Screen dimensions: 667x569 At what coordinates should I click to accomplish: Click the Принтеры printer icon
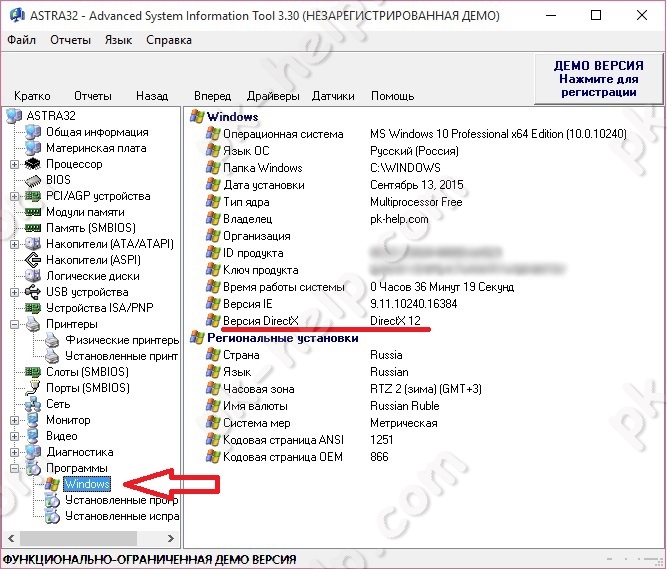click(x=33, y=324)
